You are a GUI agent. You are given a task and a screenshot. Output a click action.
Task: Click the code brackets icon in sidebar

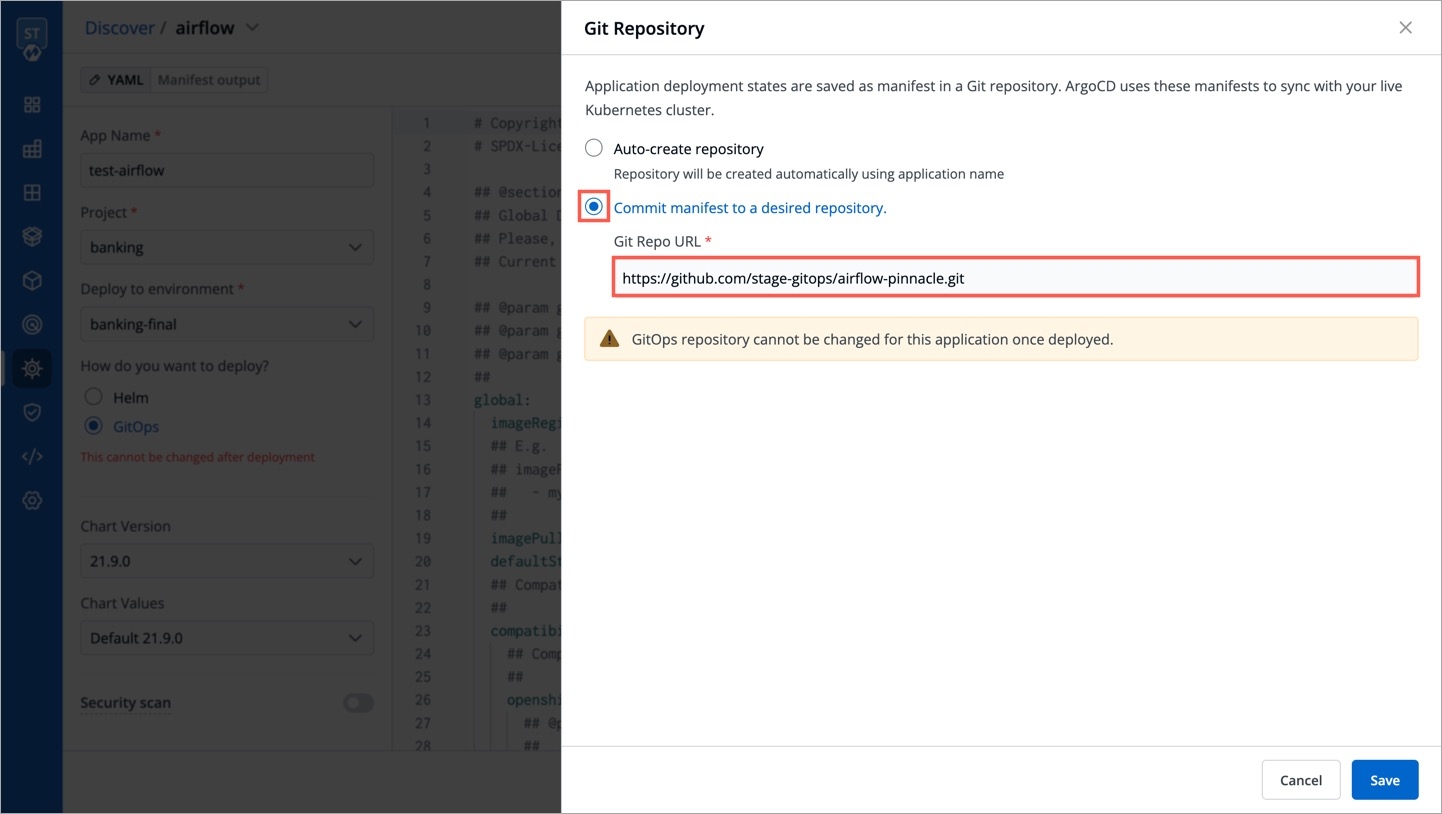tap(32, 457)
